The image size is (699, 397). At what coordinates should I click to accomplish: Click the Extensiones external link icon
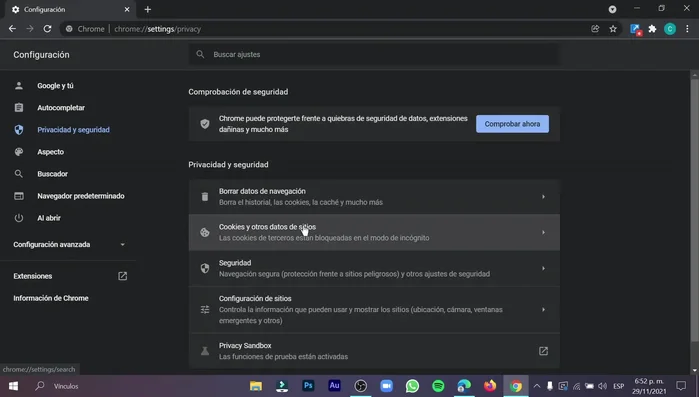click(123, 276)
